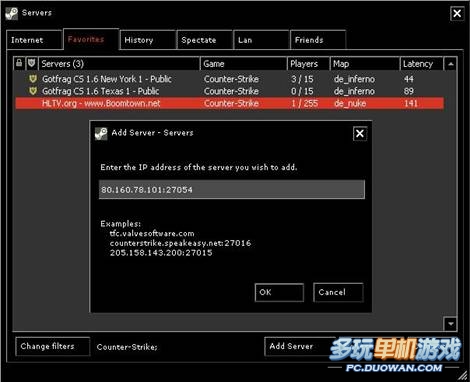The width and height of the screenshot is (470, 382).
Task: Open the Friends tab
Action: click(x=318, y=40)
